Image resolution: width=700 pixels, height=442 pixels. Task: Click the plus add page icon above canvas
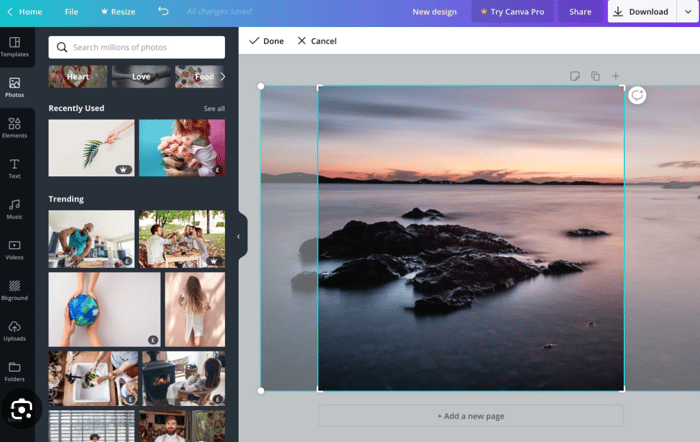coord(616,76)
